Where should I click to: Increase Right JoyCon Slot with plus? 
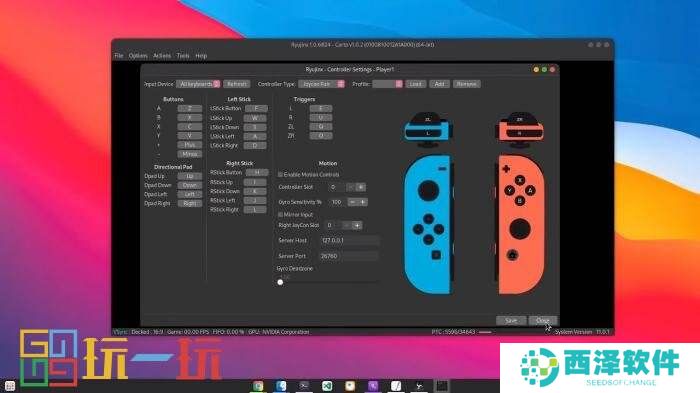(x=357, y=226)
